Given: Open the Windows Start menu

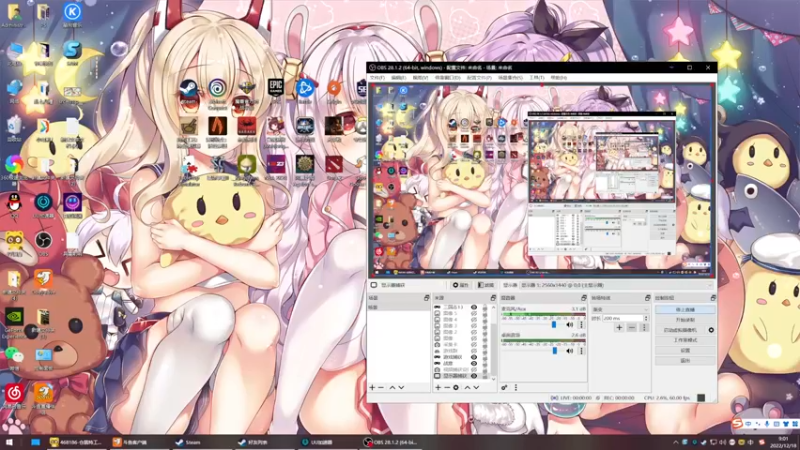Looking at the screenshot, I should (9, 442).
